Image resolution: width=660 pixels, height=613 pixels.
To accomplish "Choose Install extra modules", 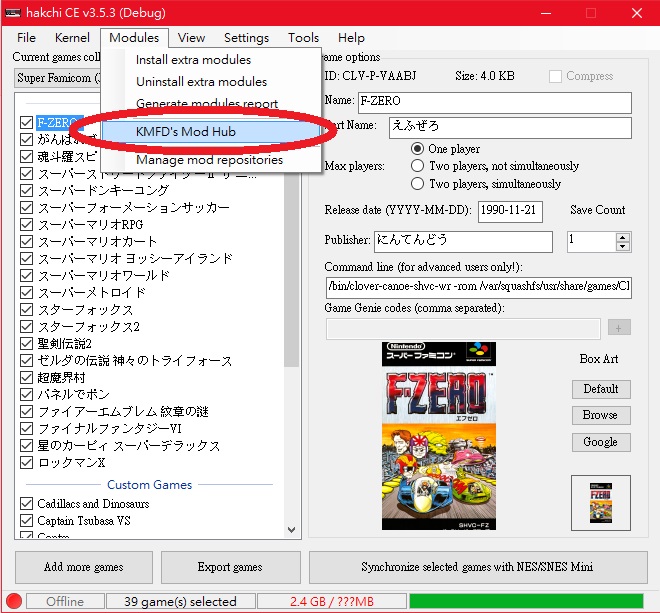I will (x=193, y=60).
